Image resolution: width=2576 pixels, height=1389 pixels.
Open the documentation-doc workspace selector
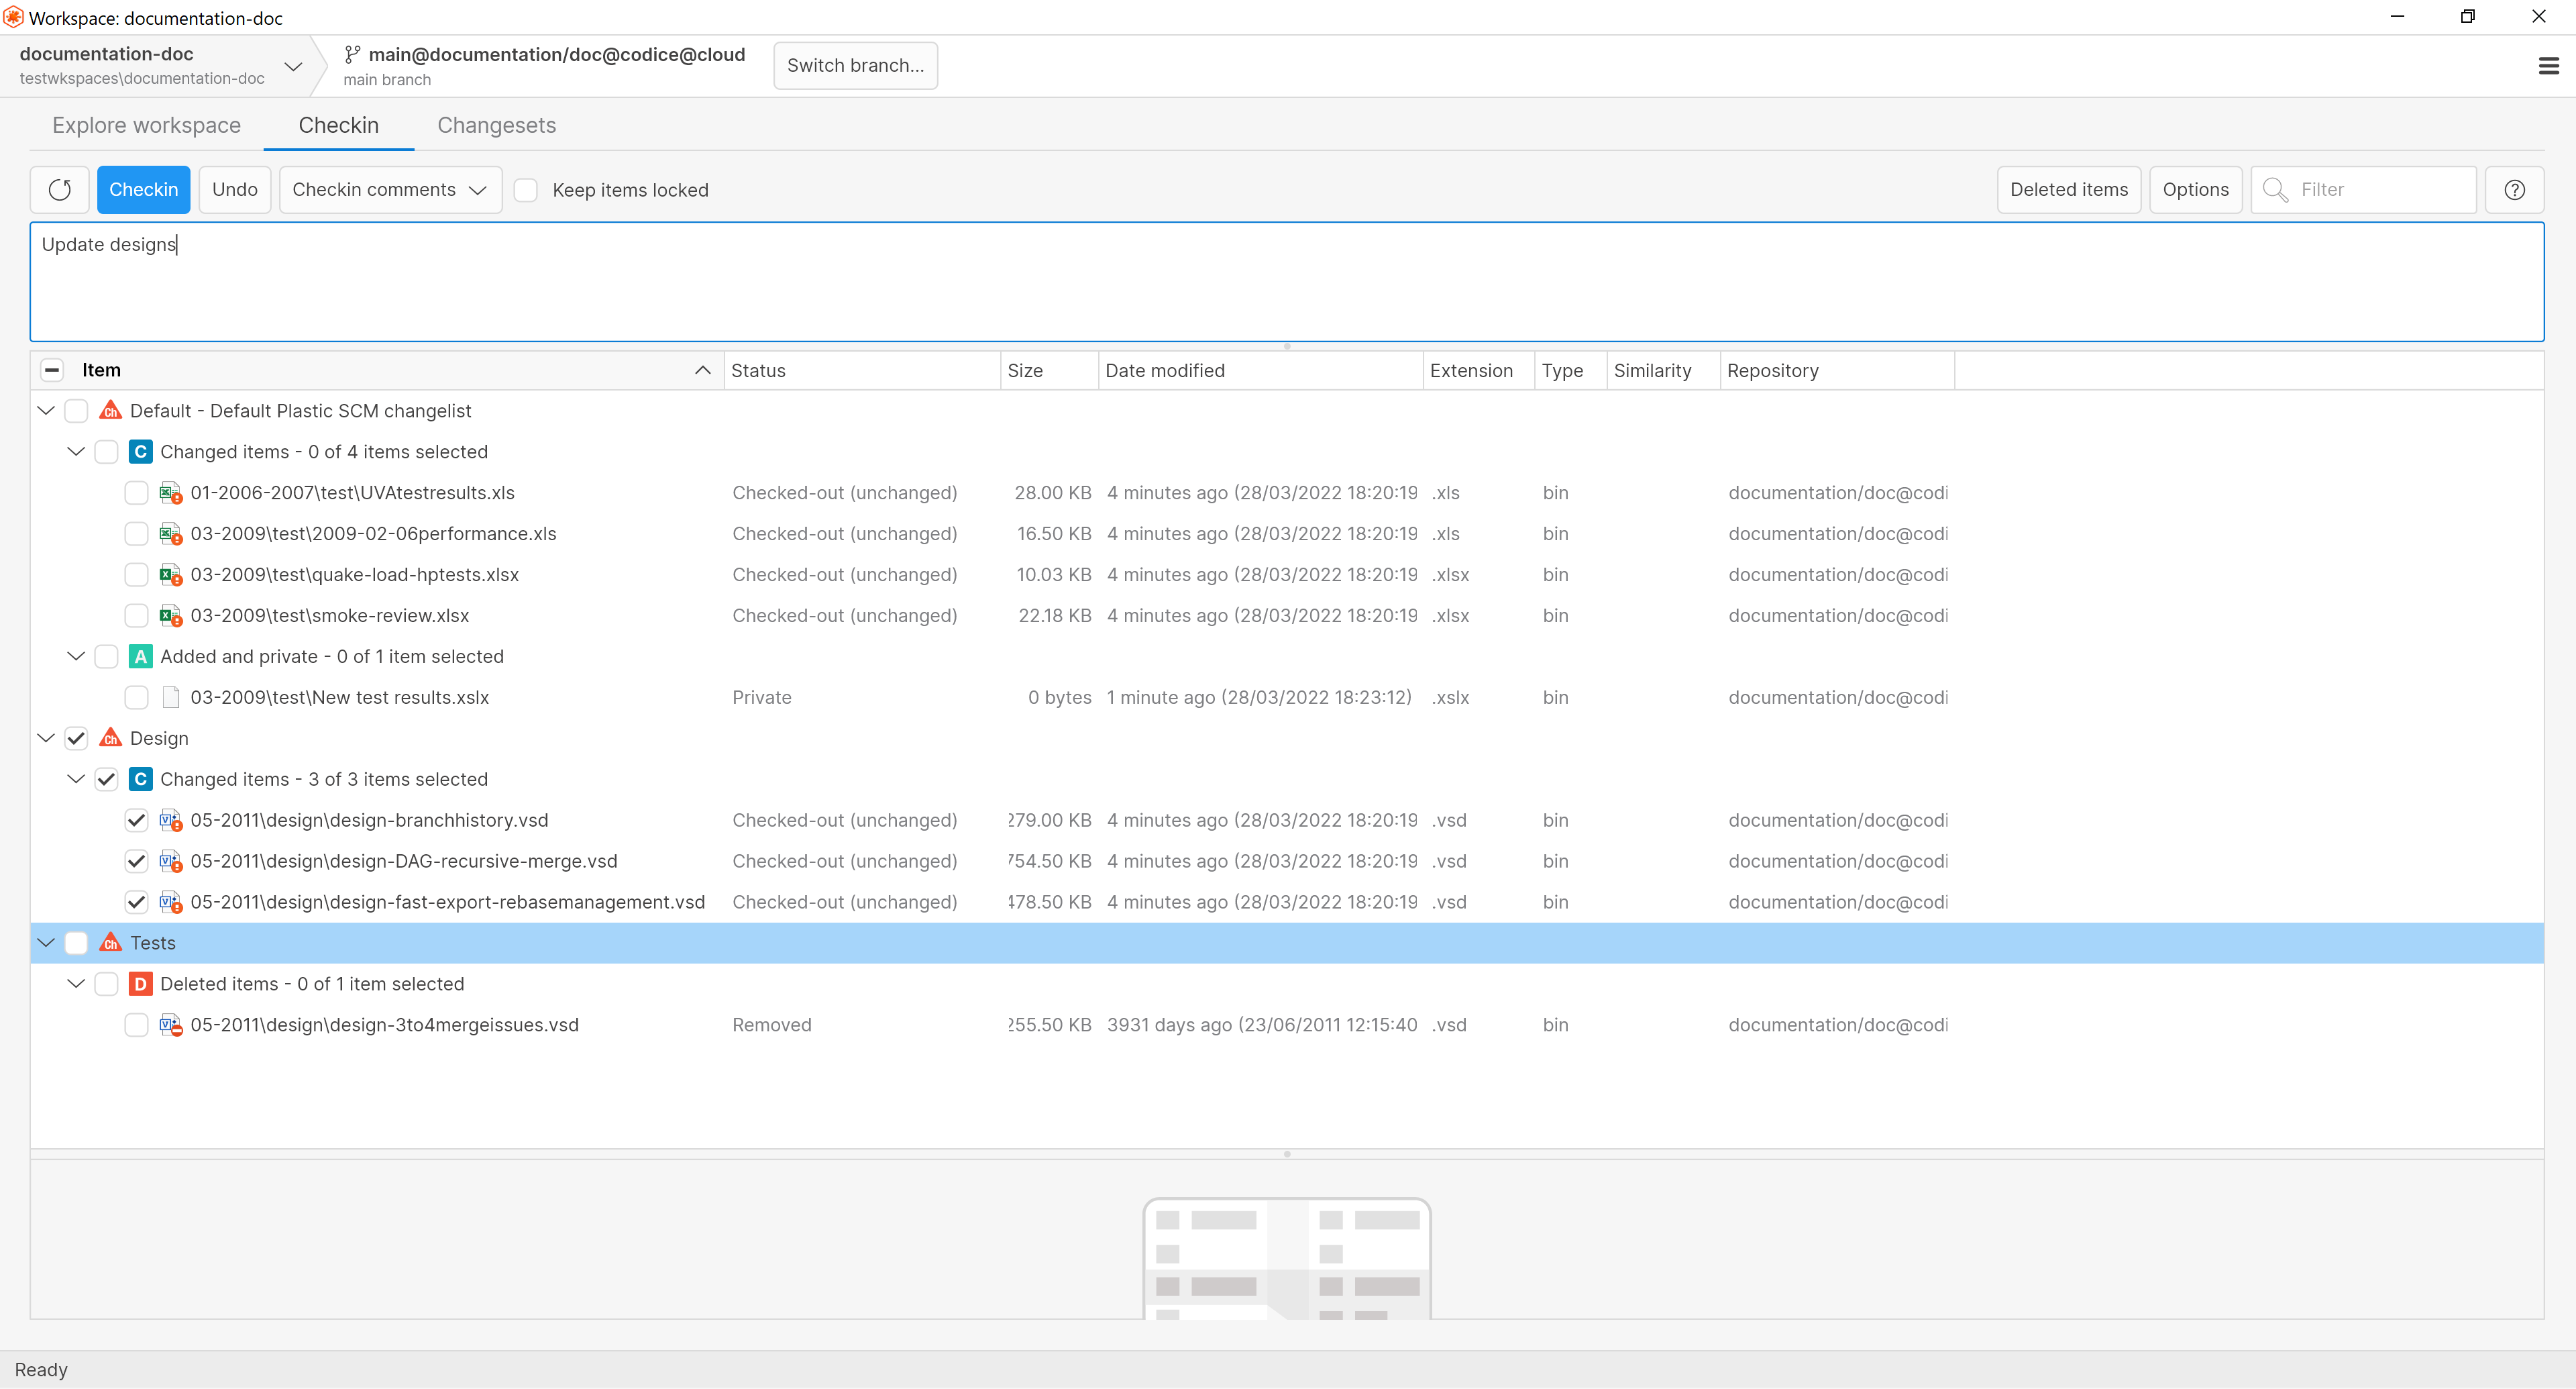click(293, 65)
